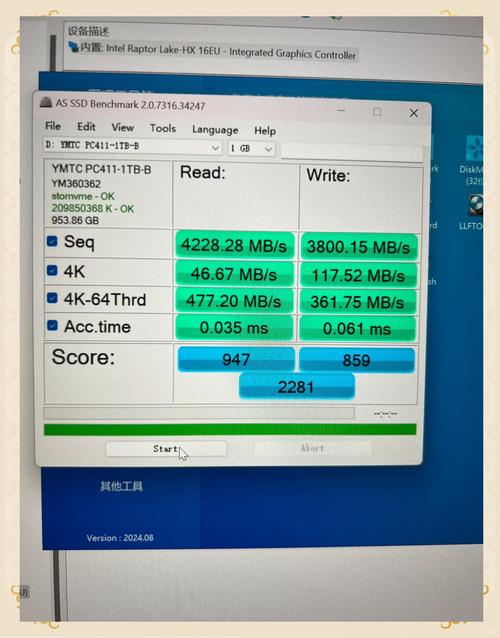Click the 设备描述 header in background window

click(88, 31)
